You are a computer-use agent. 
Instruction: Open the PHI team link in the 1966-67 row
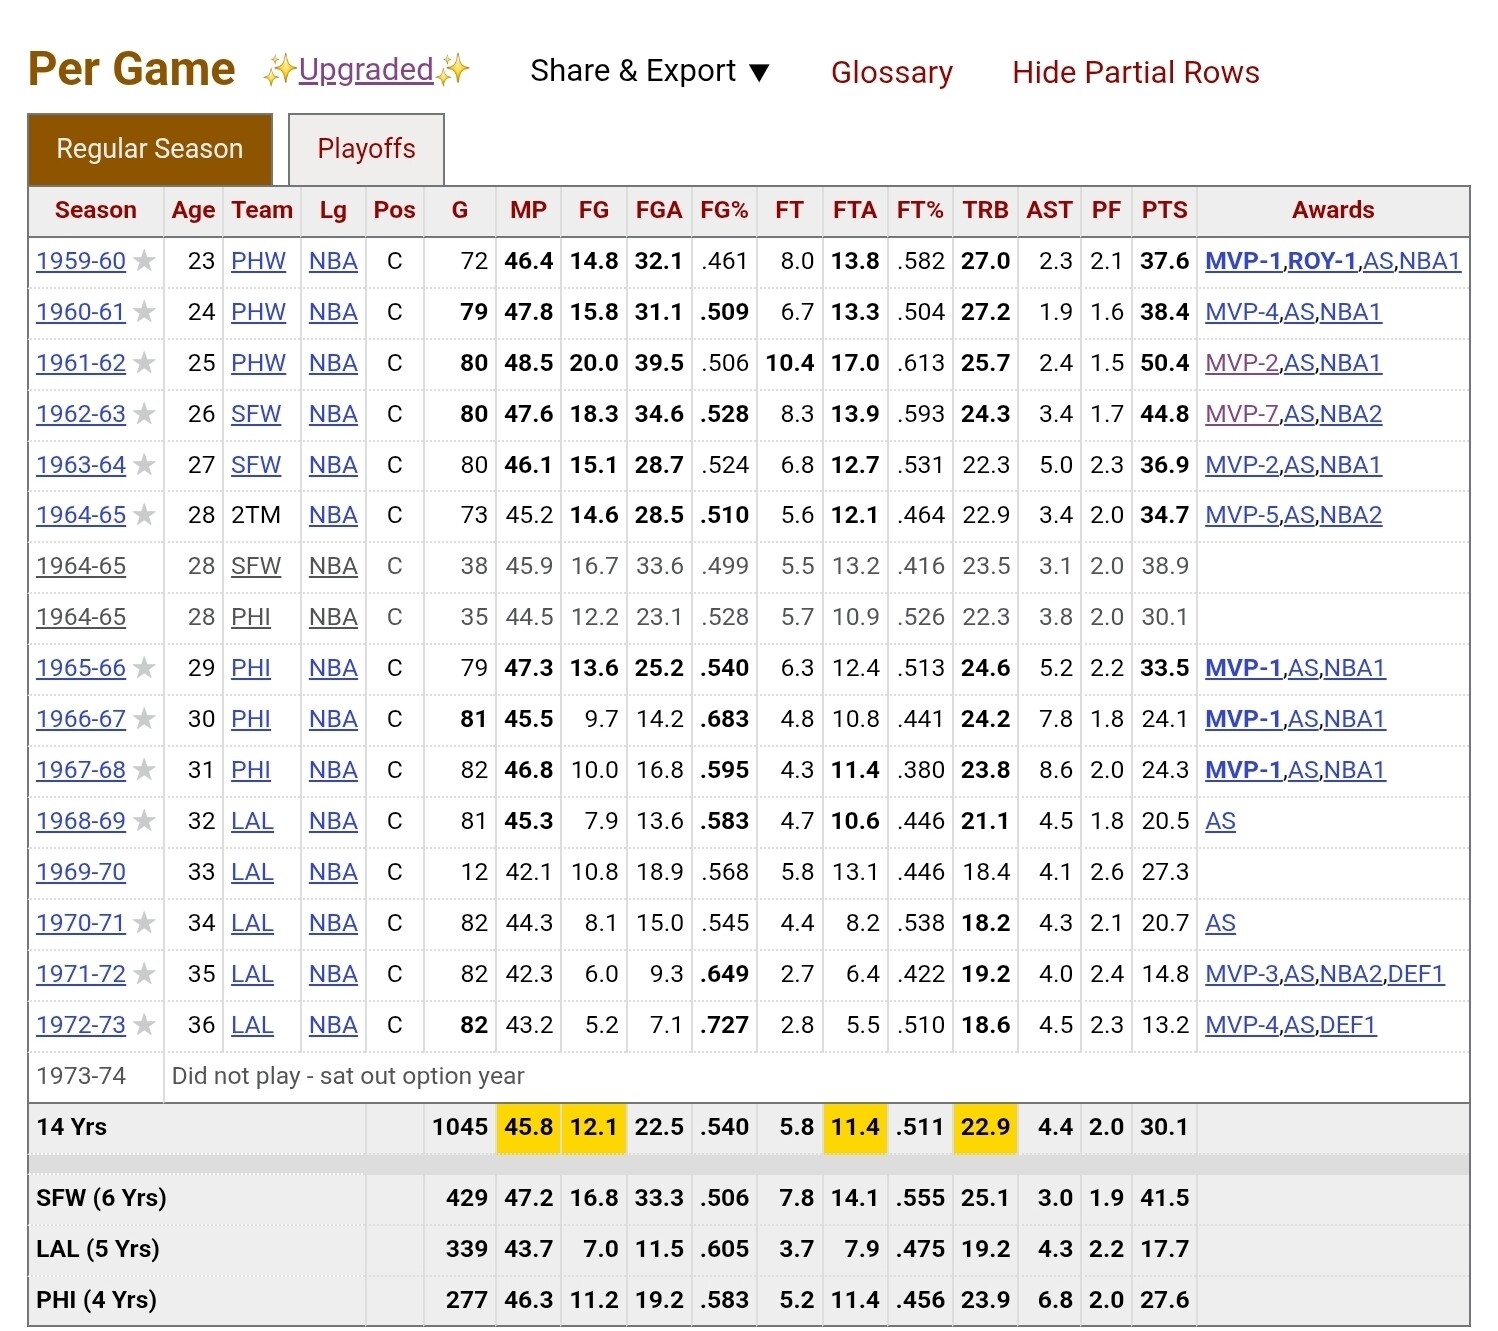(x=251, y=719)
